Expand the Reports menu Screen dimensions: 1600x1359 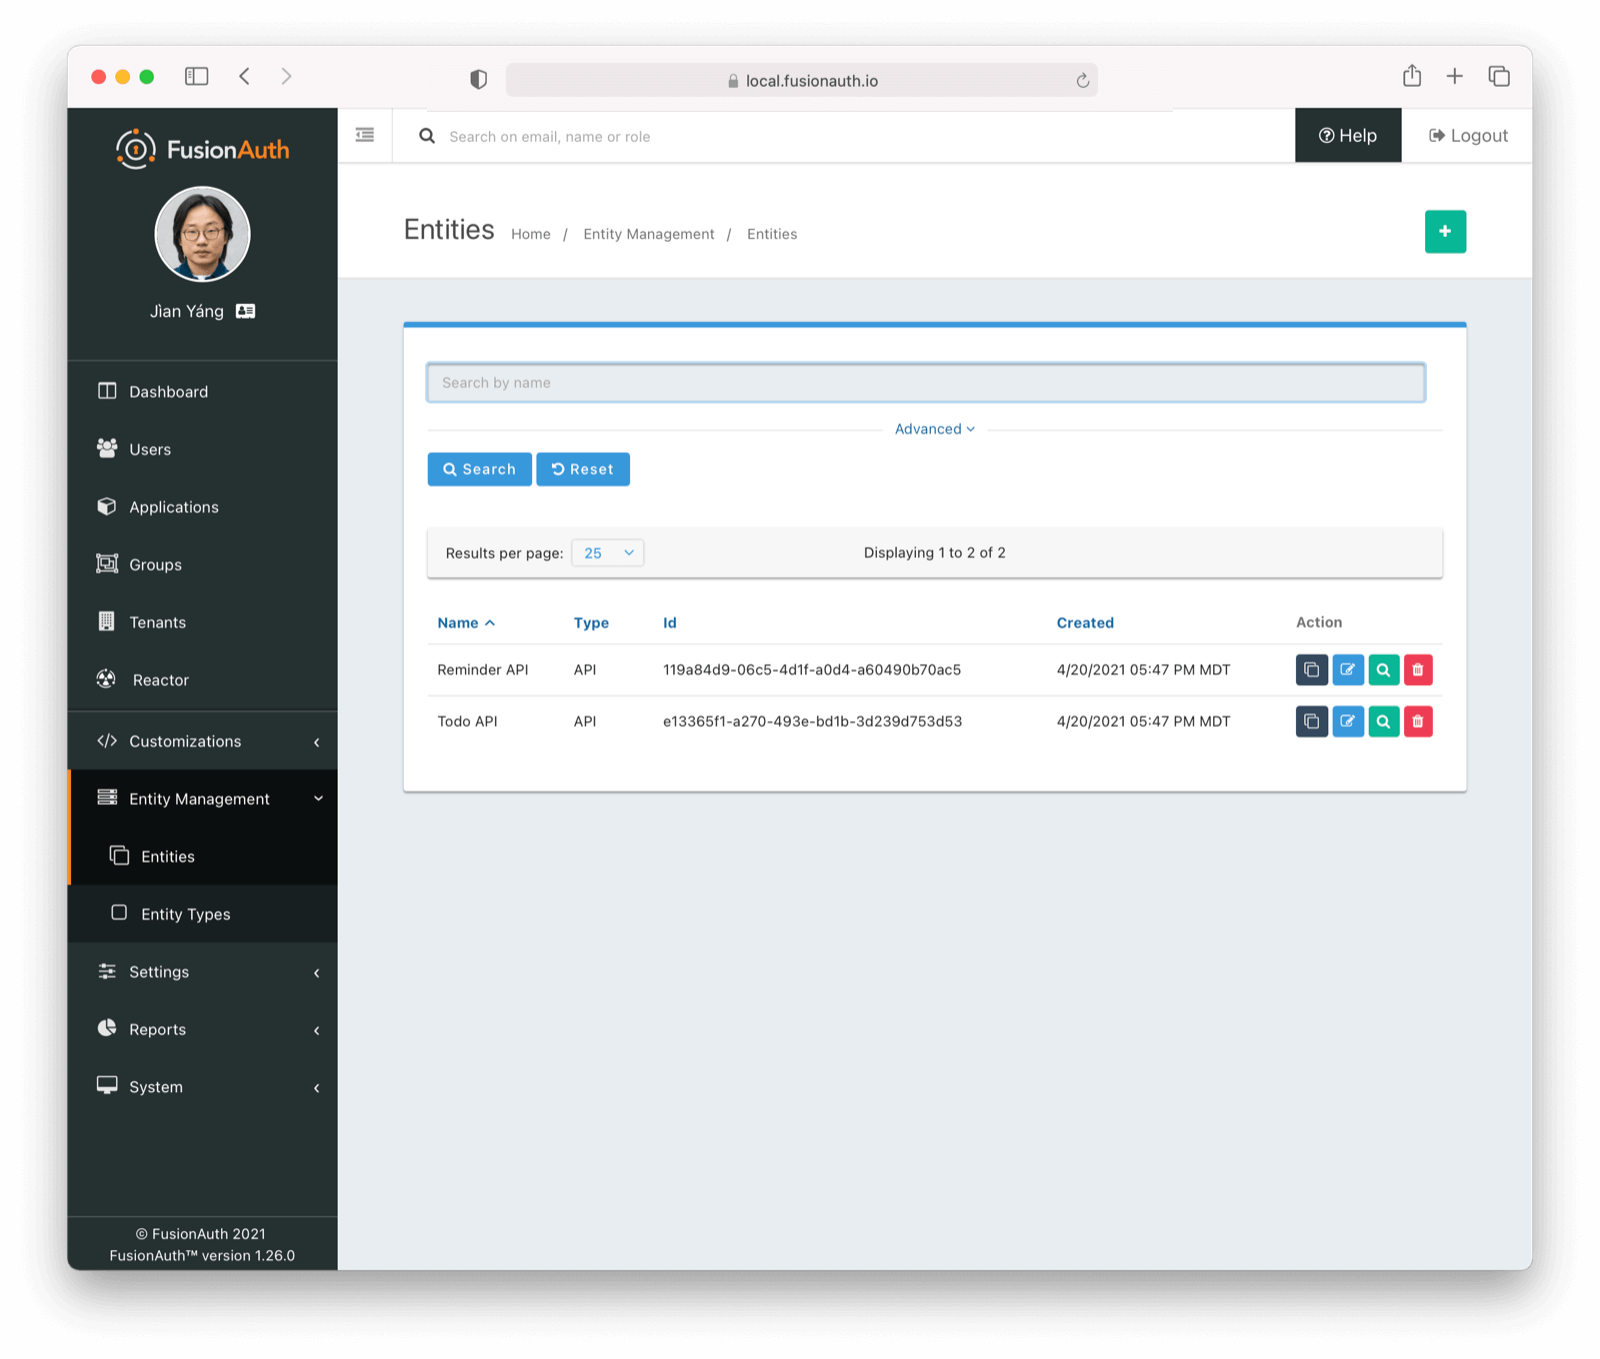click(203, 1029)
